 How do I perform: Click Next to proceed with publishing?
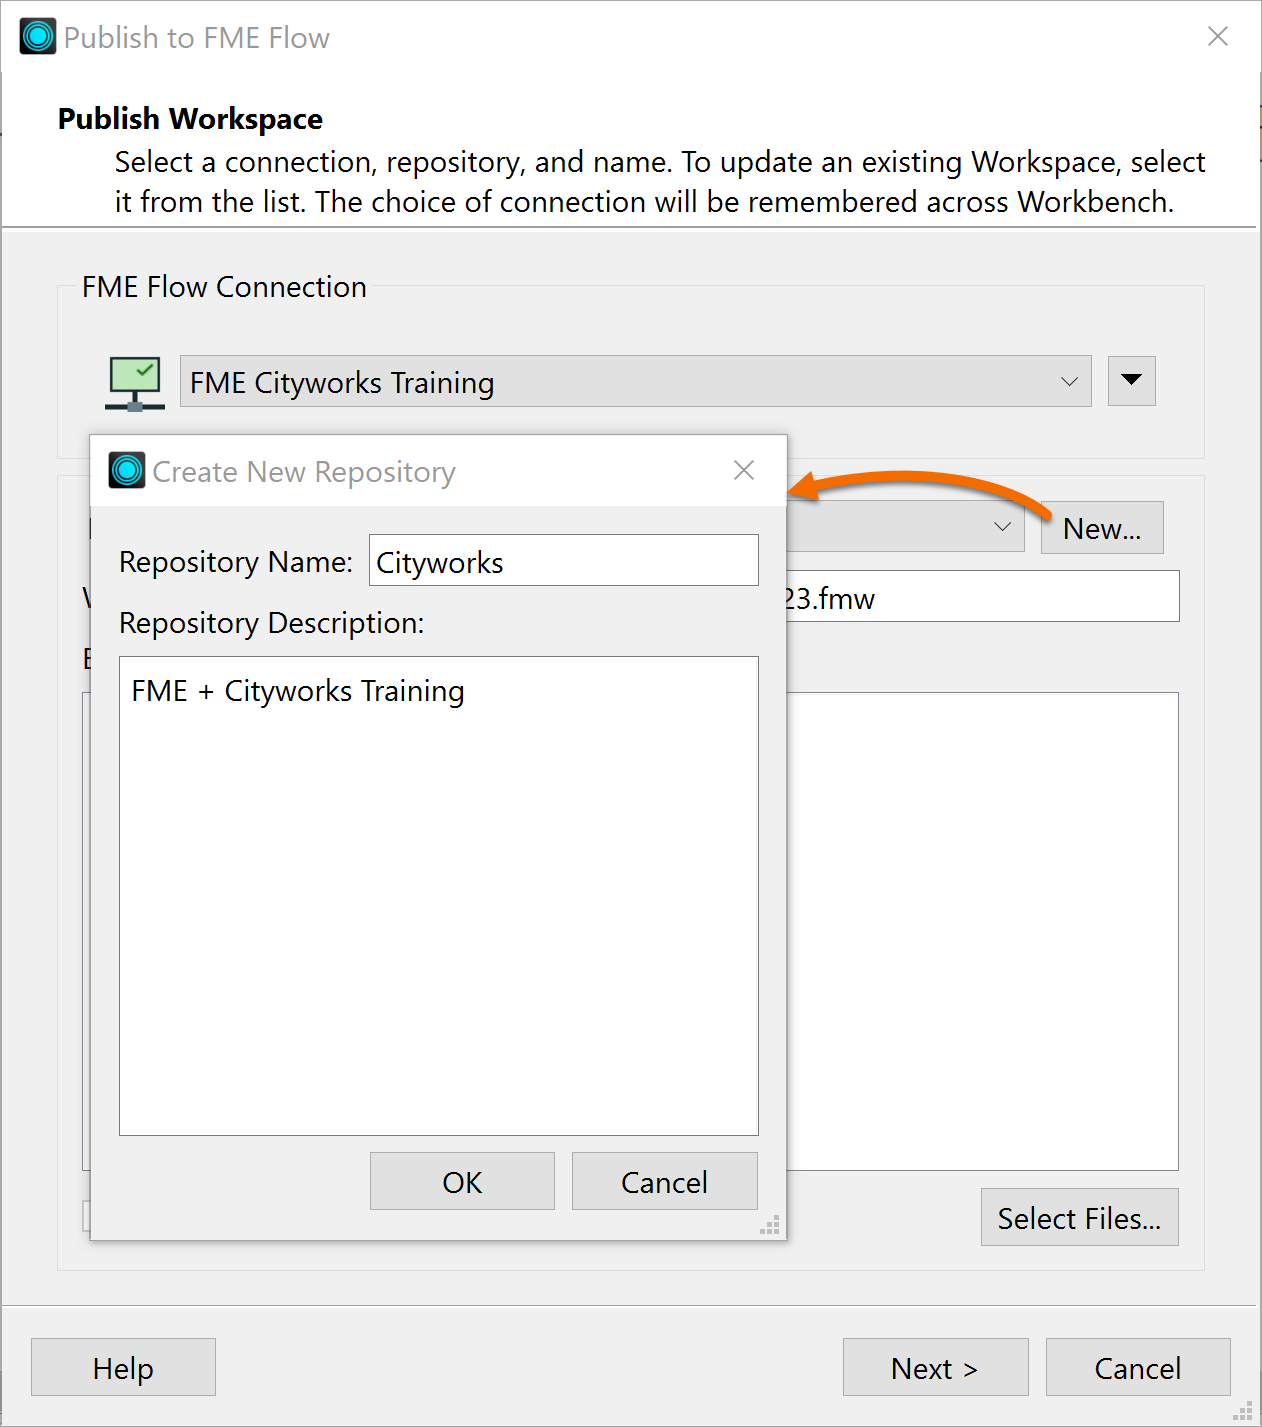[x=934, y=1367]
